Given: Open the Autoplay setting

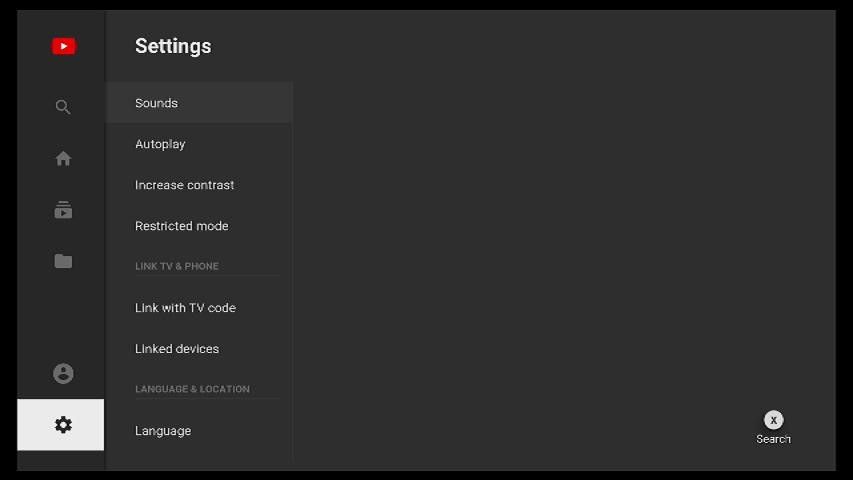Looking at the screenshot, I should click(x=160, y=144).
